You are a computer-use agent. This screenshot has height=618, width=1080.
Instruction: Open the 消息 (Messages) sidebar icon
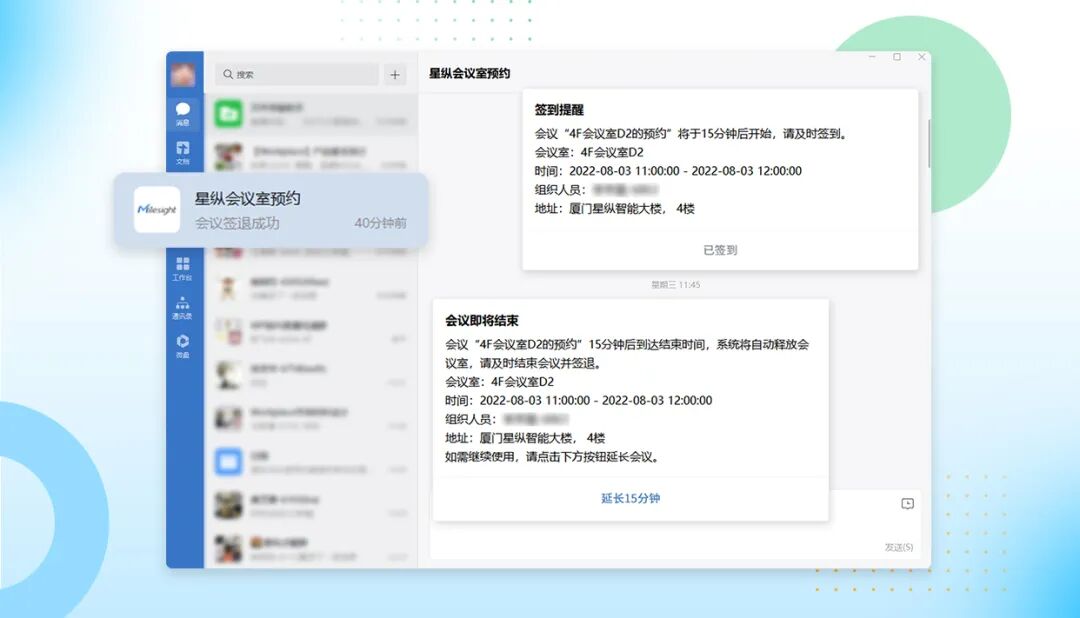[183, 114]
